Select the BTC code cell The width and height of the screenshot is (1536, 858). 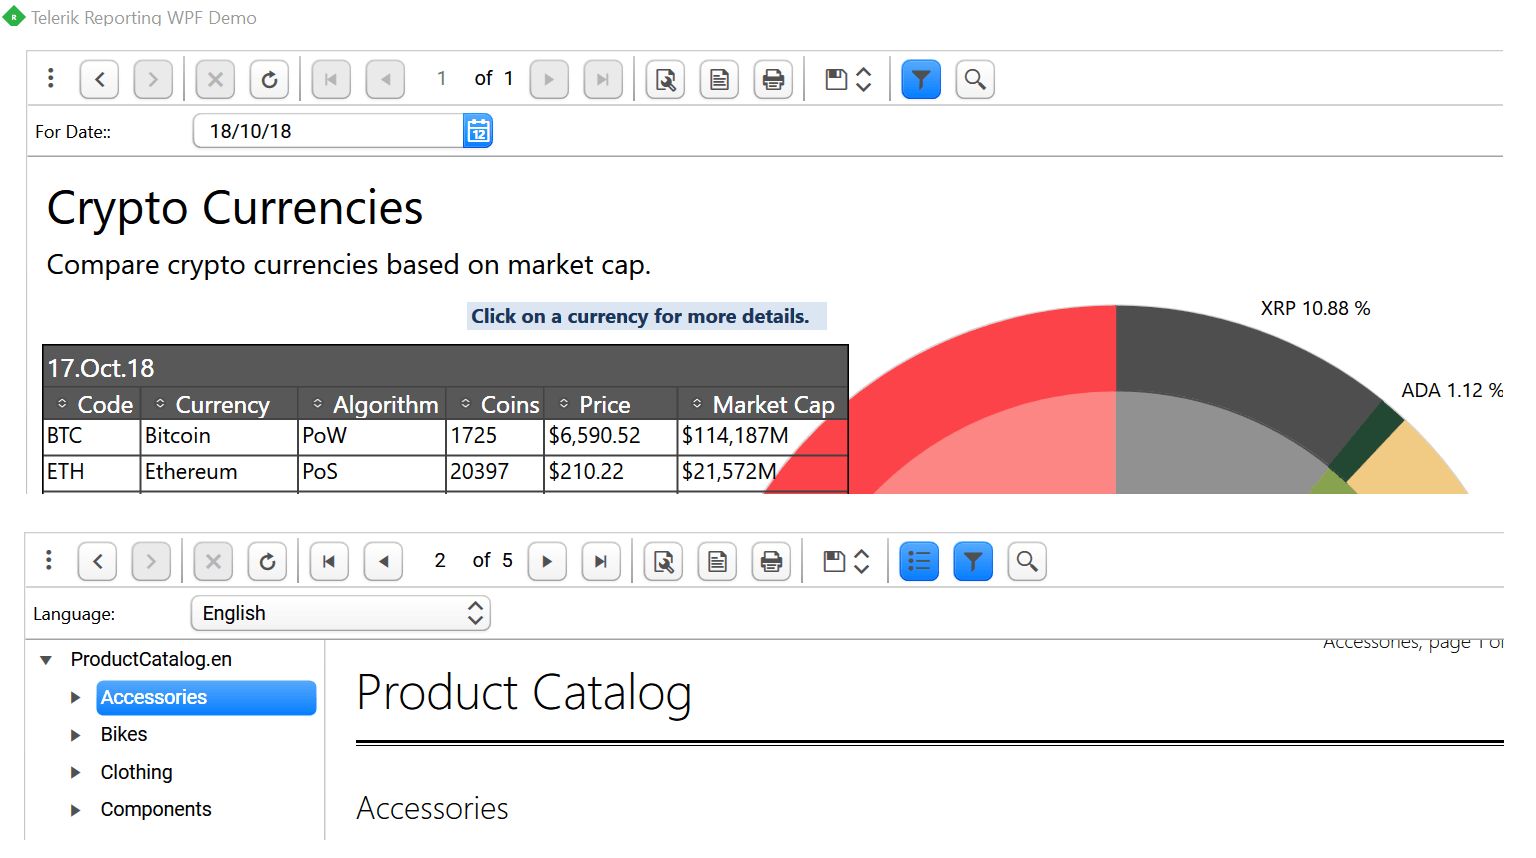[x=91, y=436]
